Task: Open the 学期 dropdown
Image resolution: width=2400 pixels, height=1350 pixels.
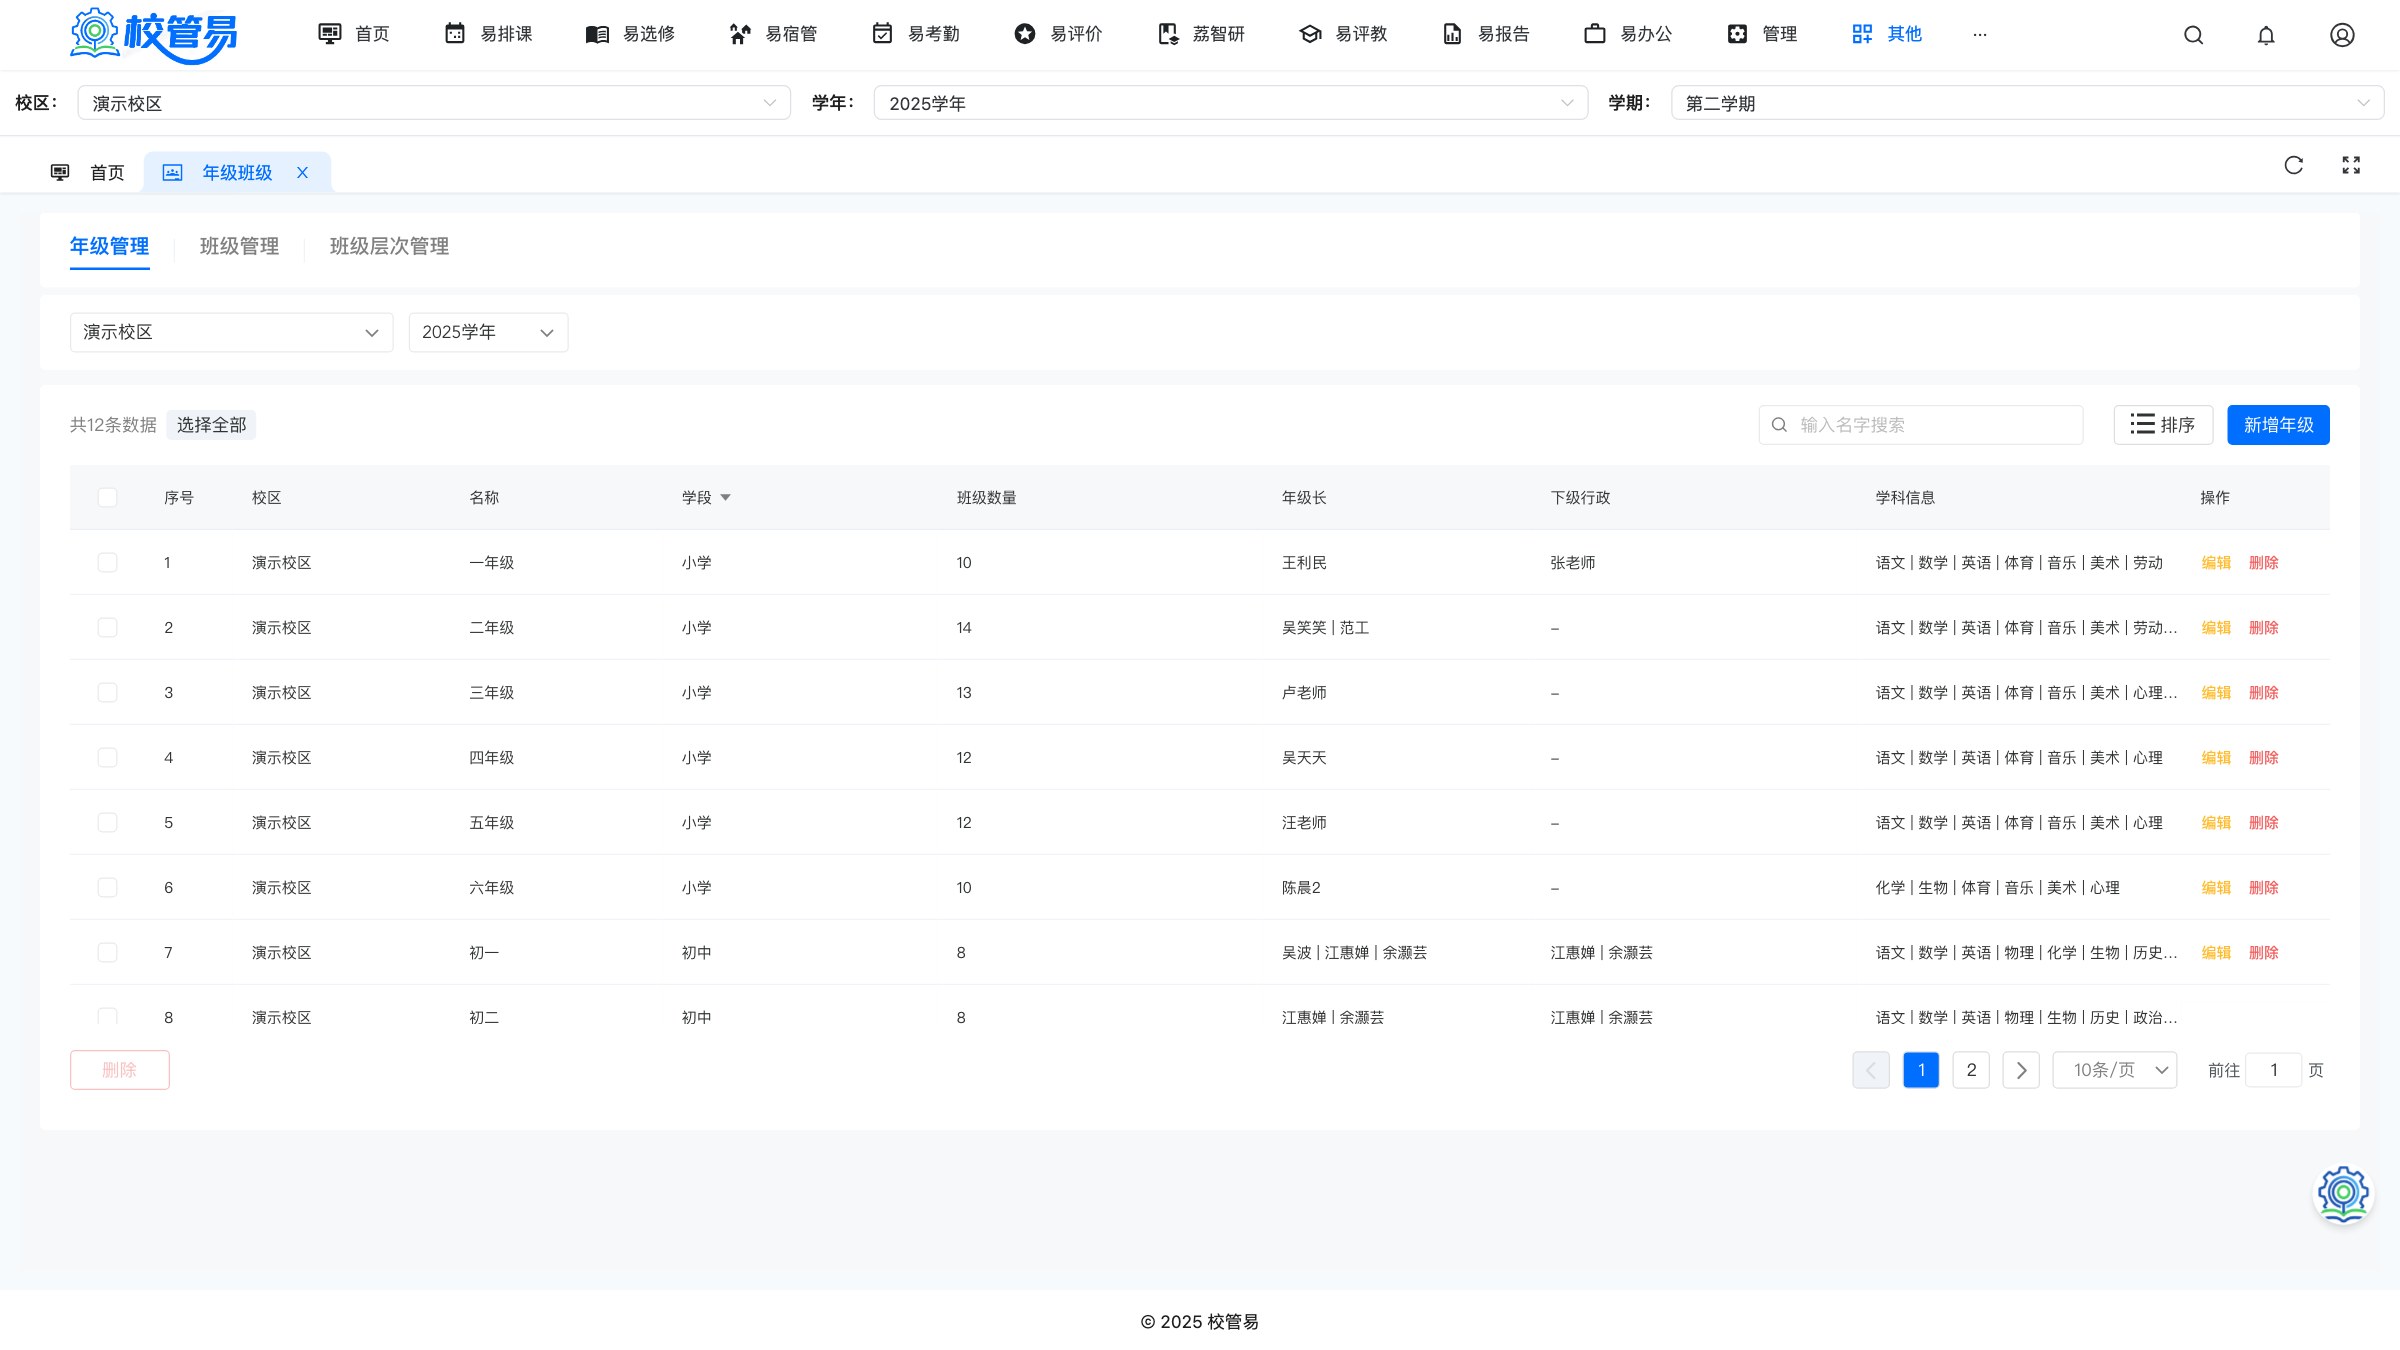Action: pyautogui.click(x=2028, y=103)
